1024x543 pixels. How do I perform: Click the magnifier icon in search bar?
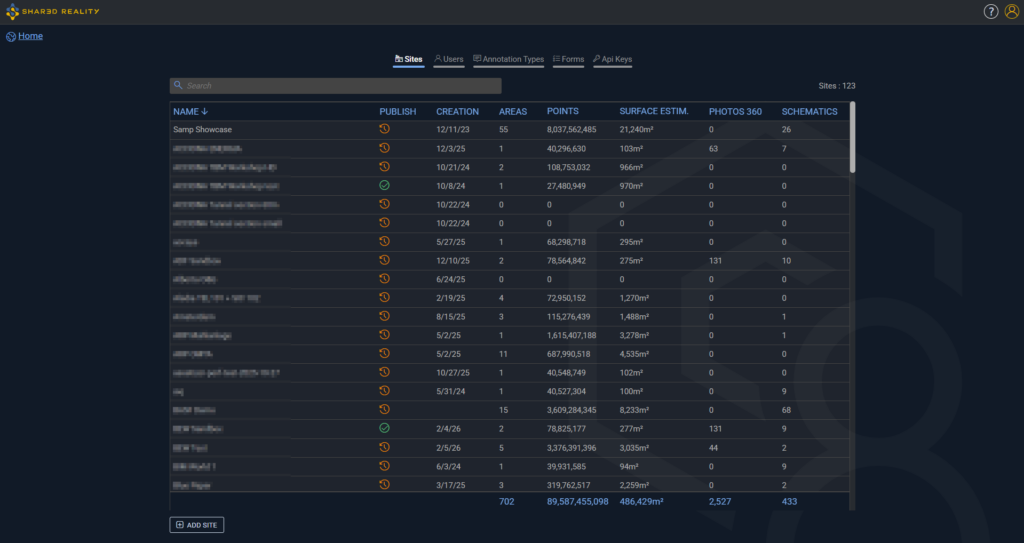[x=178, y=86]
